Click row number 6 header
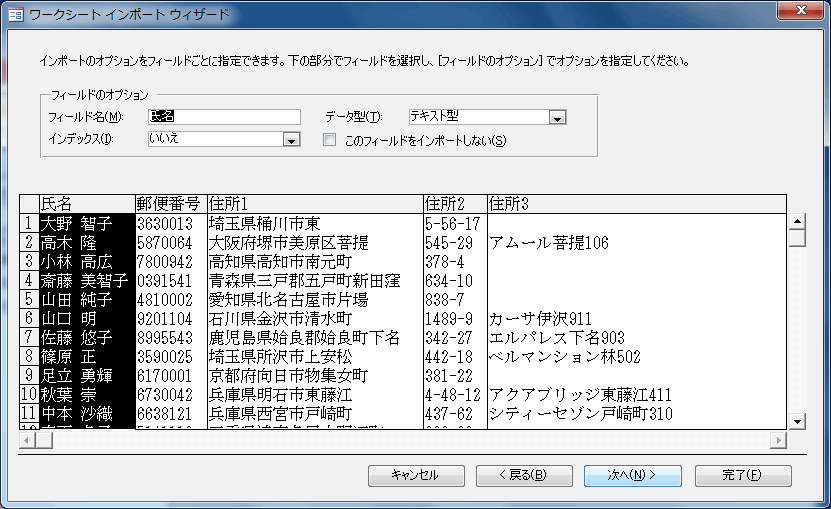831x509 pixels. pos(29,319)
